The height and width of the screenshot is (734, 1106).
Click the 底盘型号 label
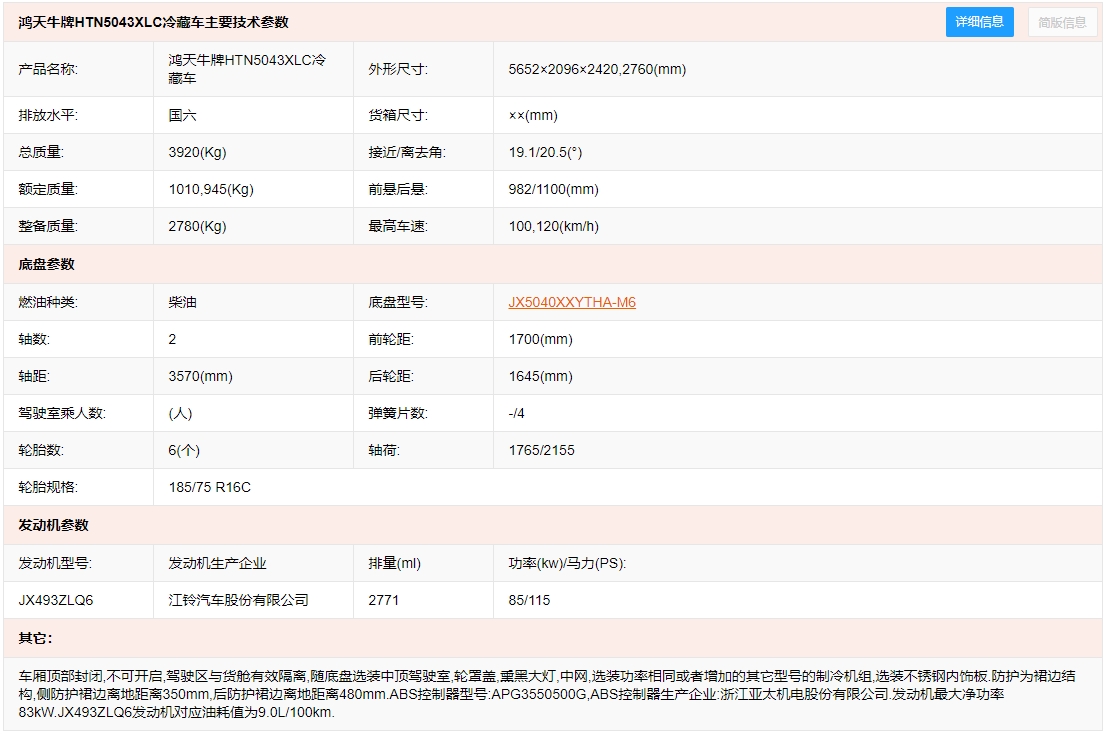coord(398,302)
